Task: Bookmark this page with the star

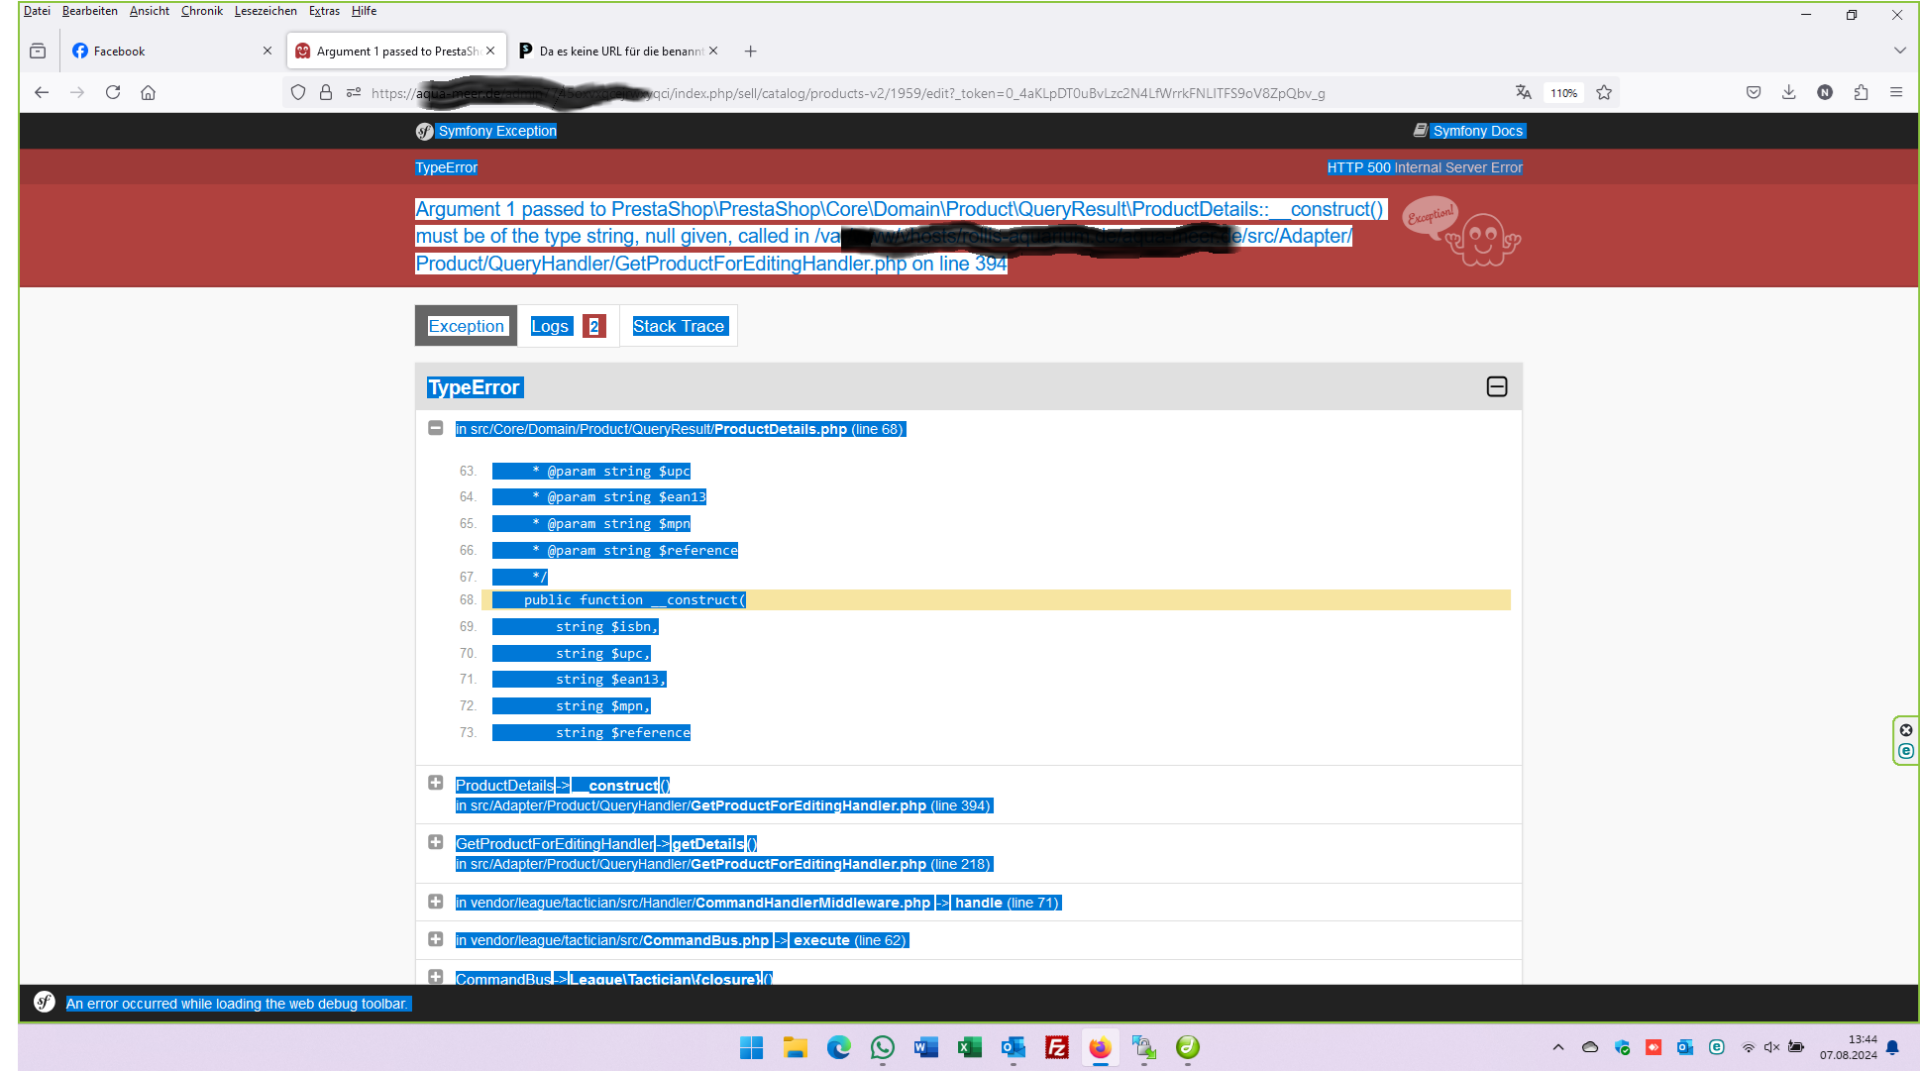Action: pyautogui.click(x=1604, y=92)
